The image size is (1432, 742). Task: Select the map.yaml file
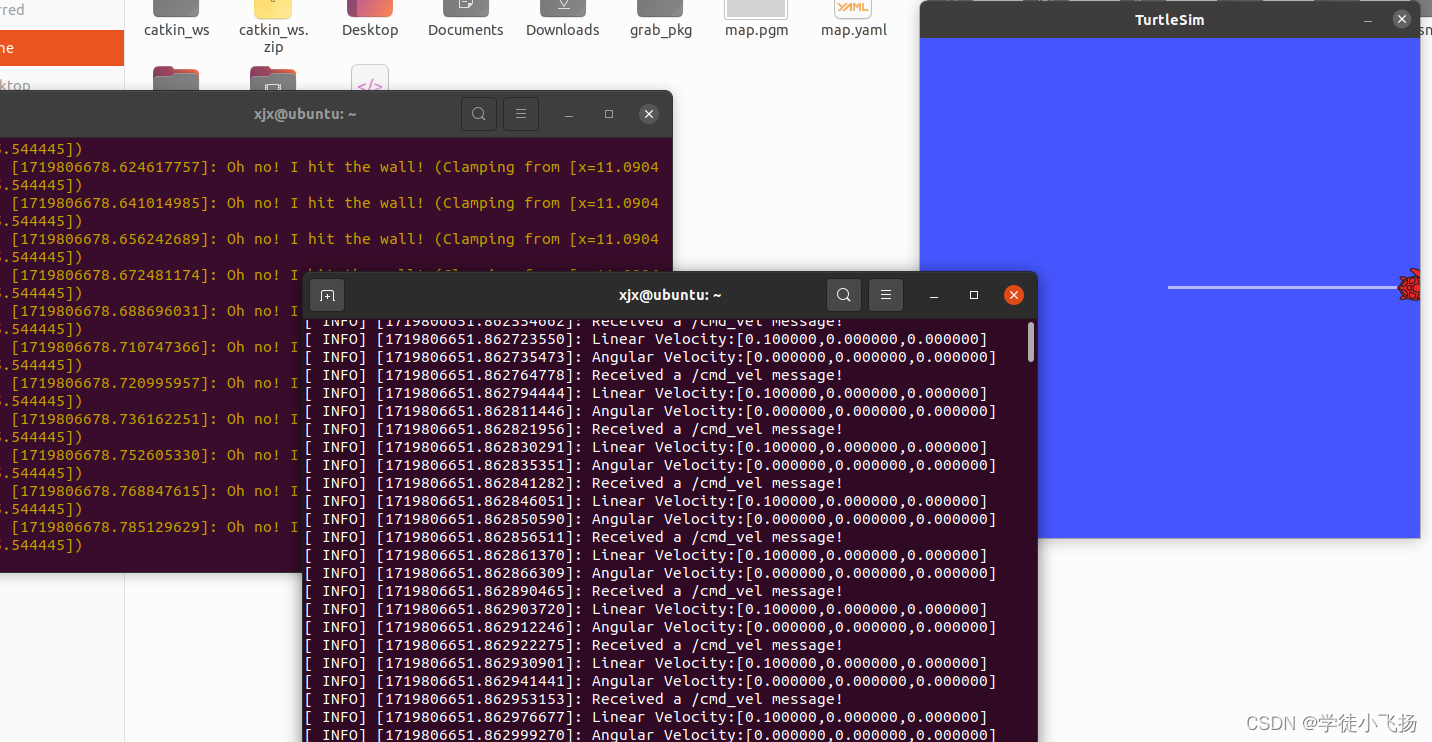point(852,18)
